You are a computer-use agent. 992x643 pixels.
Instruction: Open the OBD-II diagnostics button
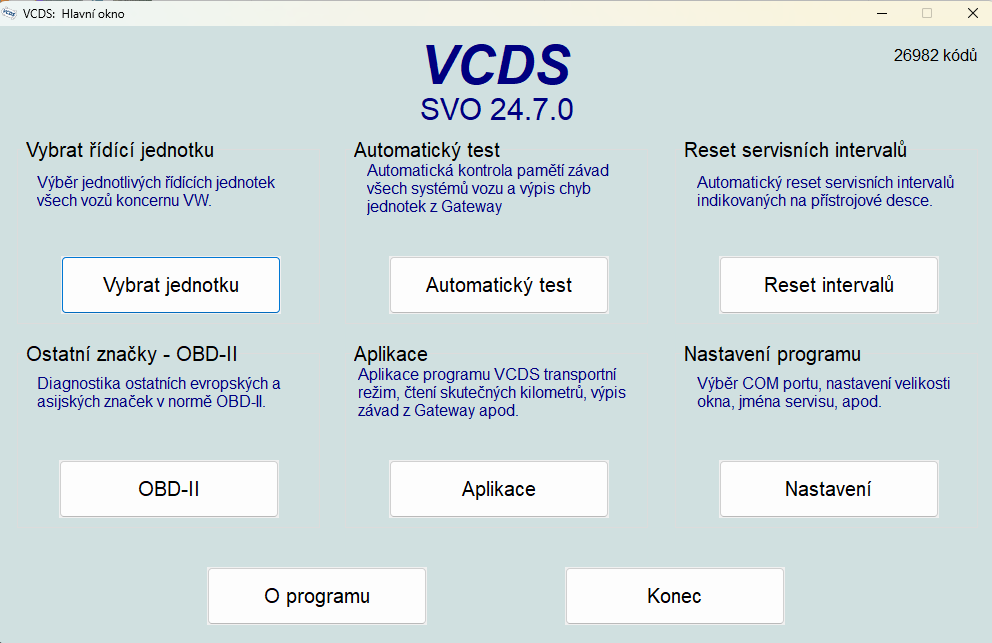(x=169, y=489)
